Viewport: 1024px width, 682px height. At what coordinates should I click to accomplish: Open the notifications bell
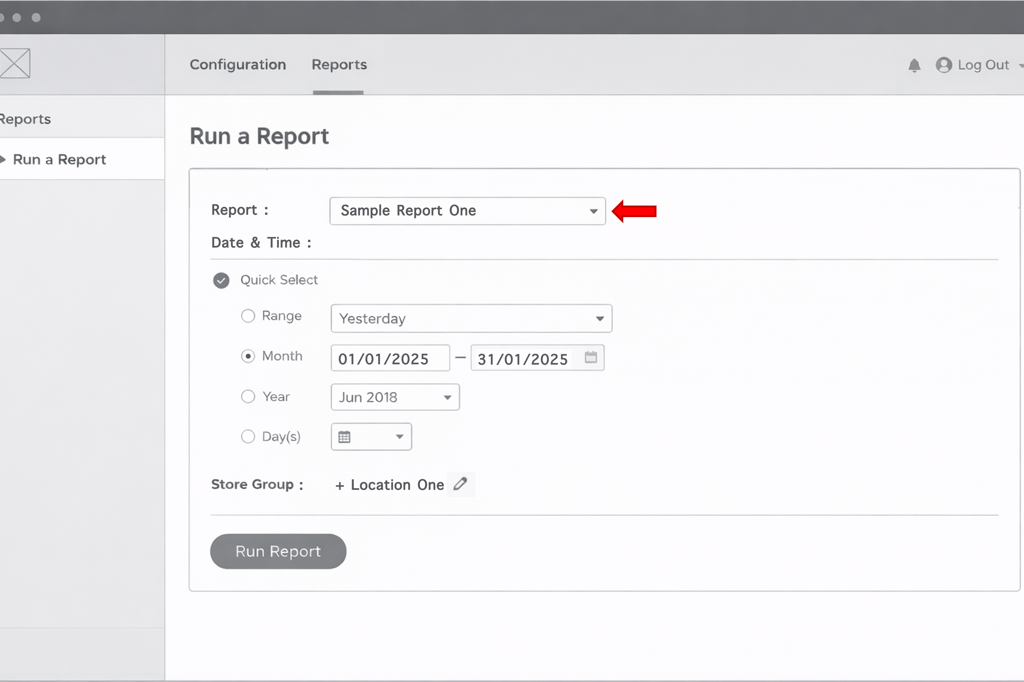pos(914,65)
